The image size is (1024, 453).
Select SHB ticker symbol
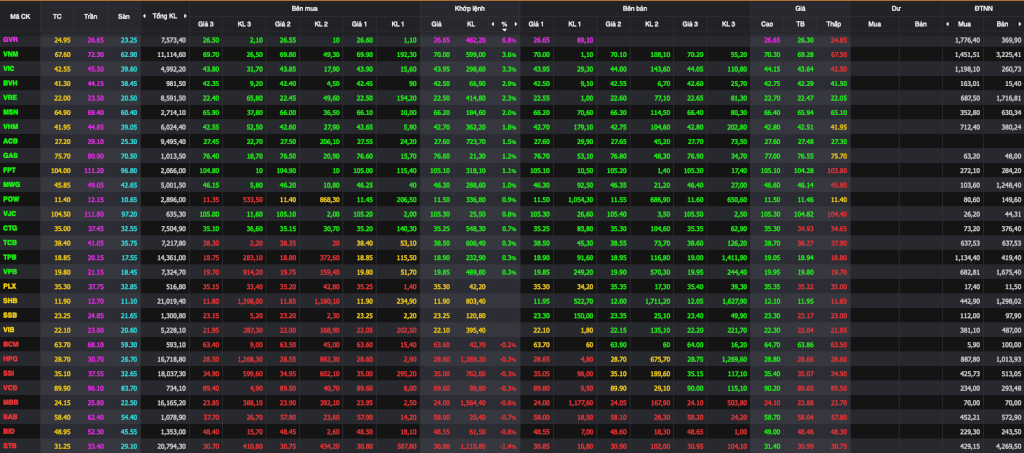10,299
